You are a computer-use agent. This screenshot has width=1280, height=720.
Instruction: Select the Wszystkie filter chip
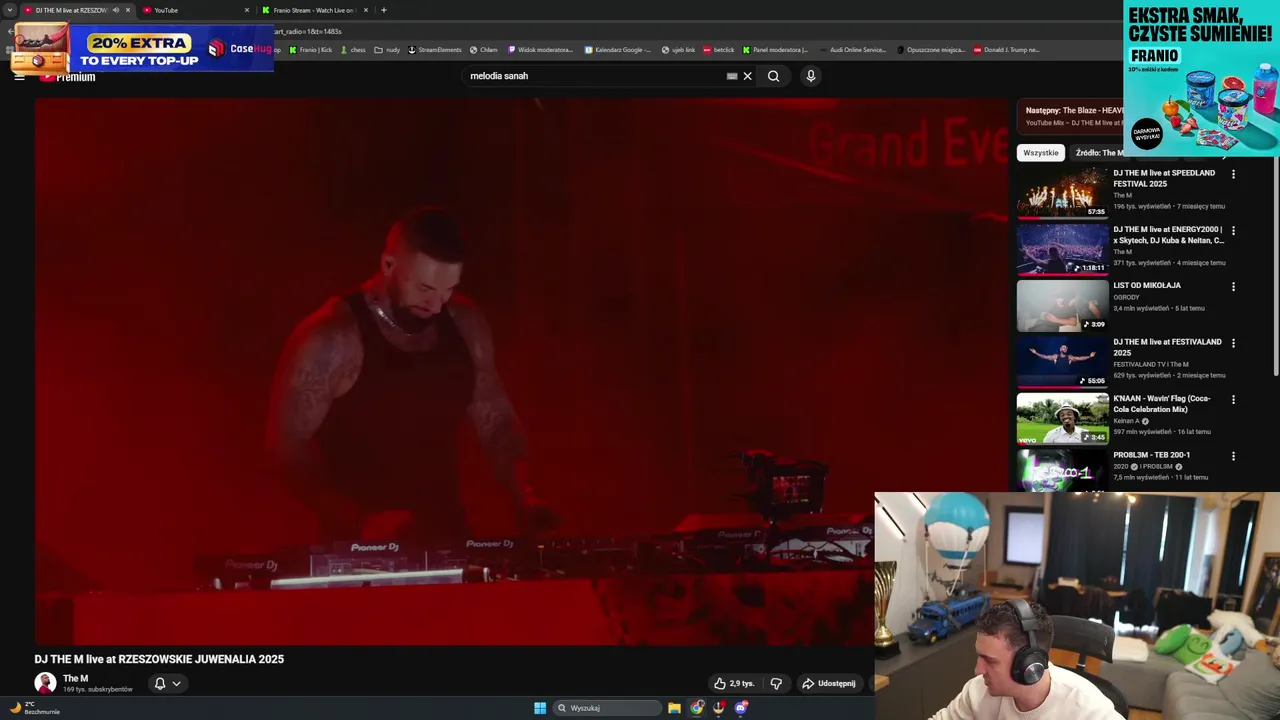(x=1041, y=153)
